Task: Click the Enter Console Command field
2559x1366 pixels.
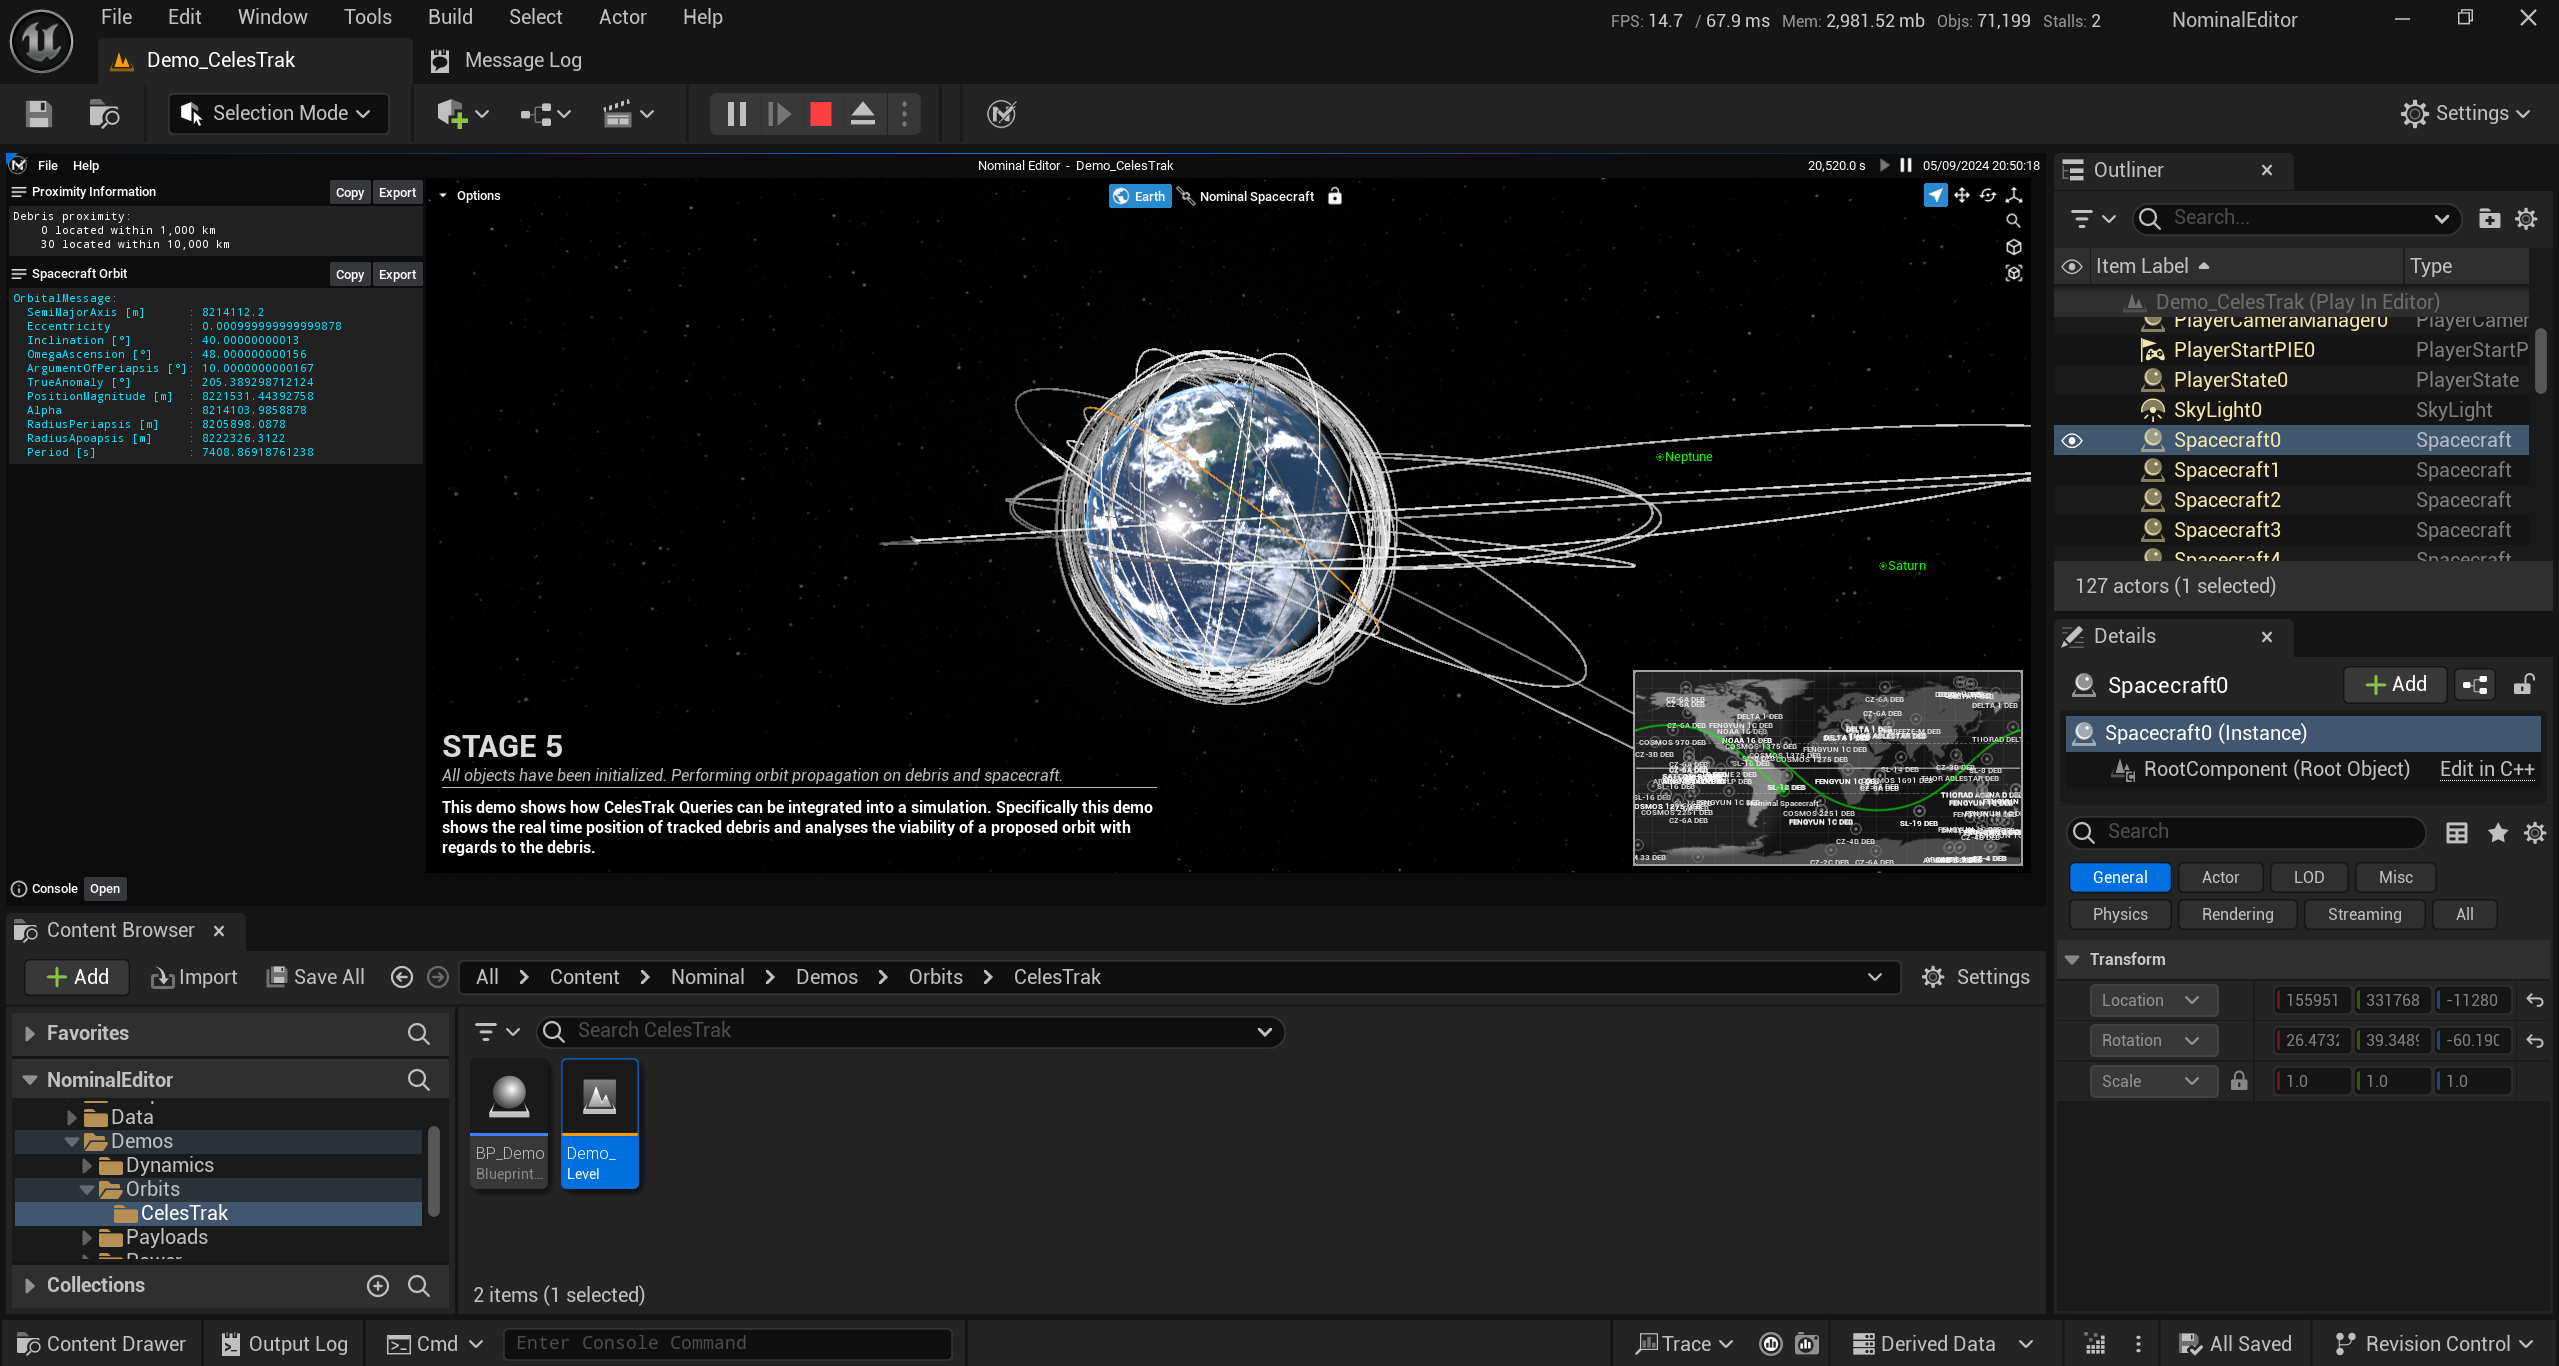Action: pos(728,1344)
